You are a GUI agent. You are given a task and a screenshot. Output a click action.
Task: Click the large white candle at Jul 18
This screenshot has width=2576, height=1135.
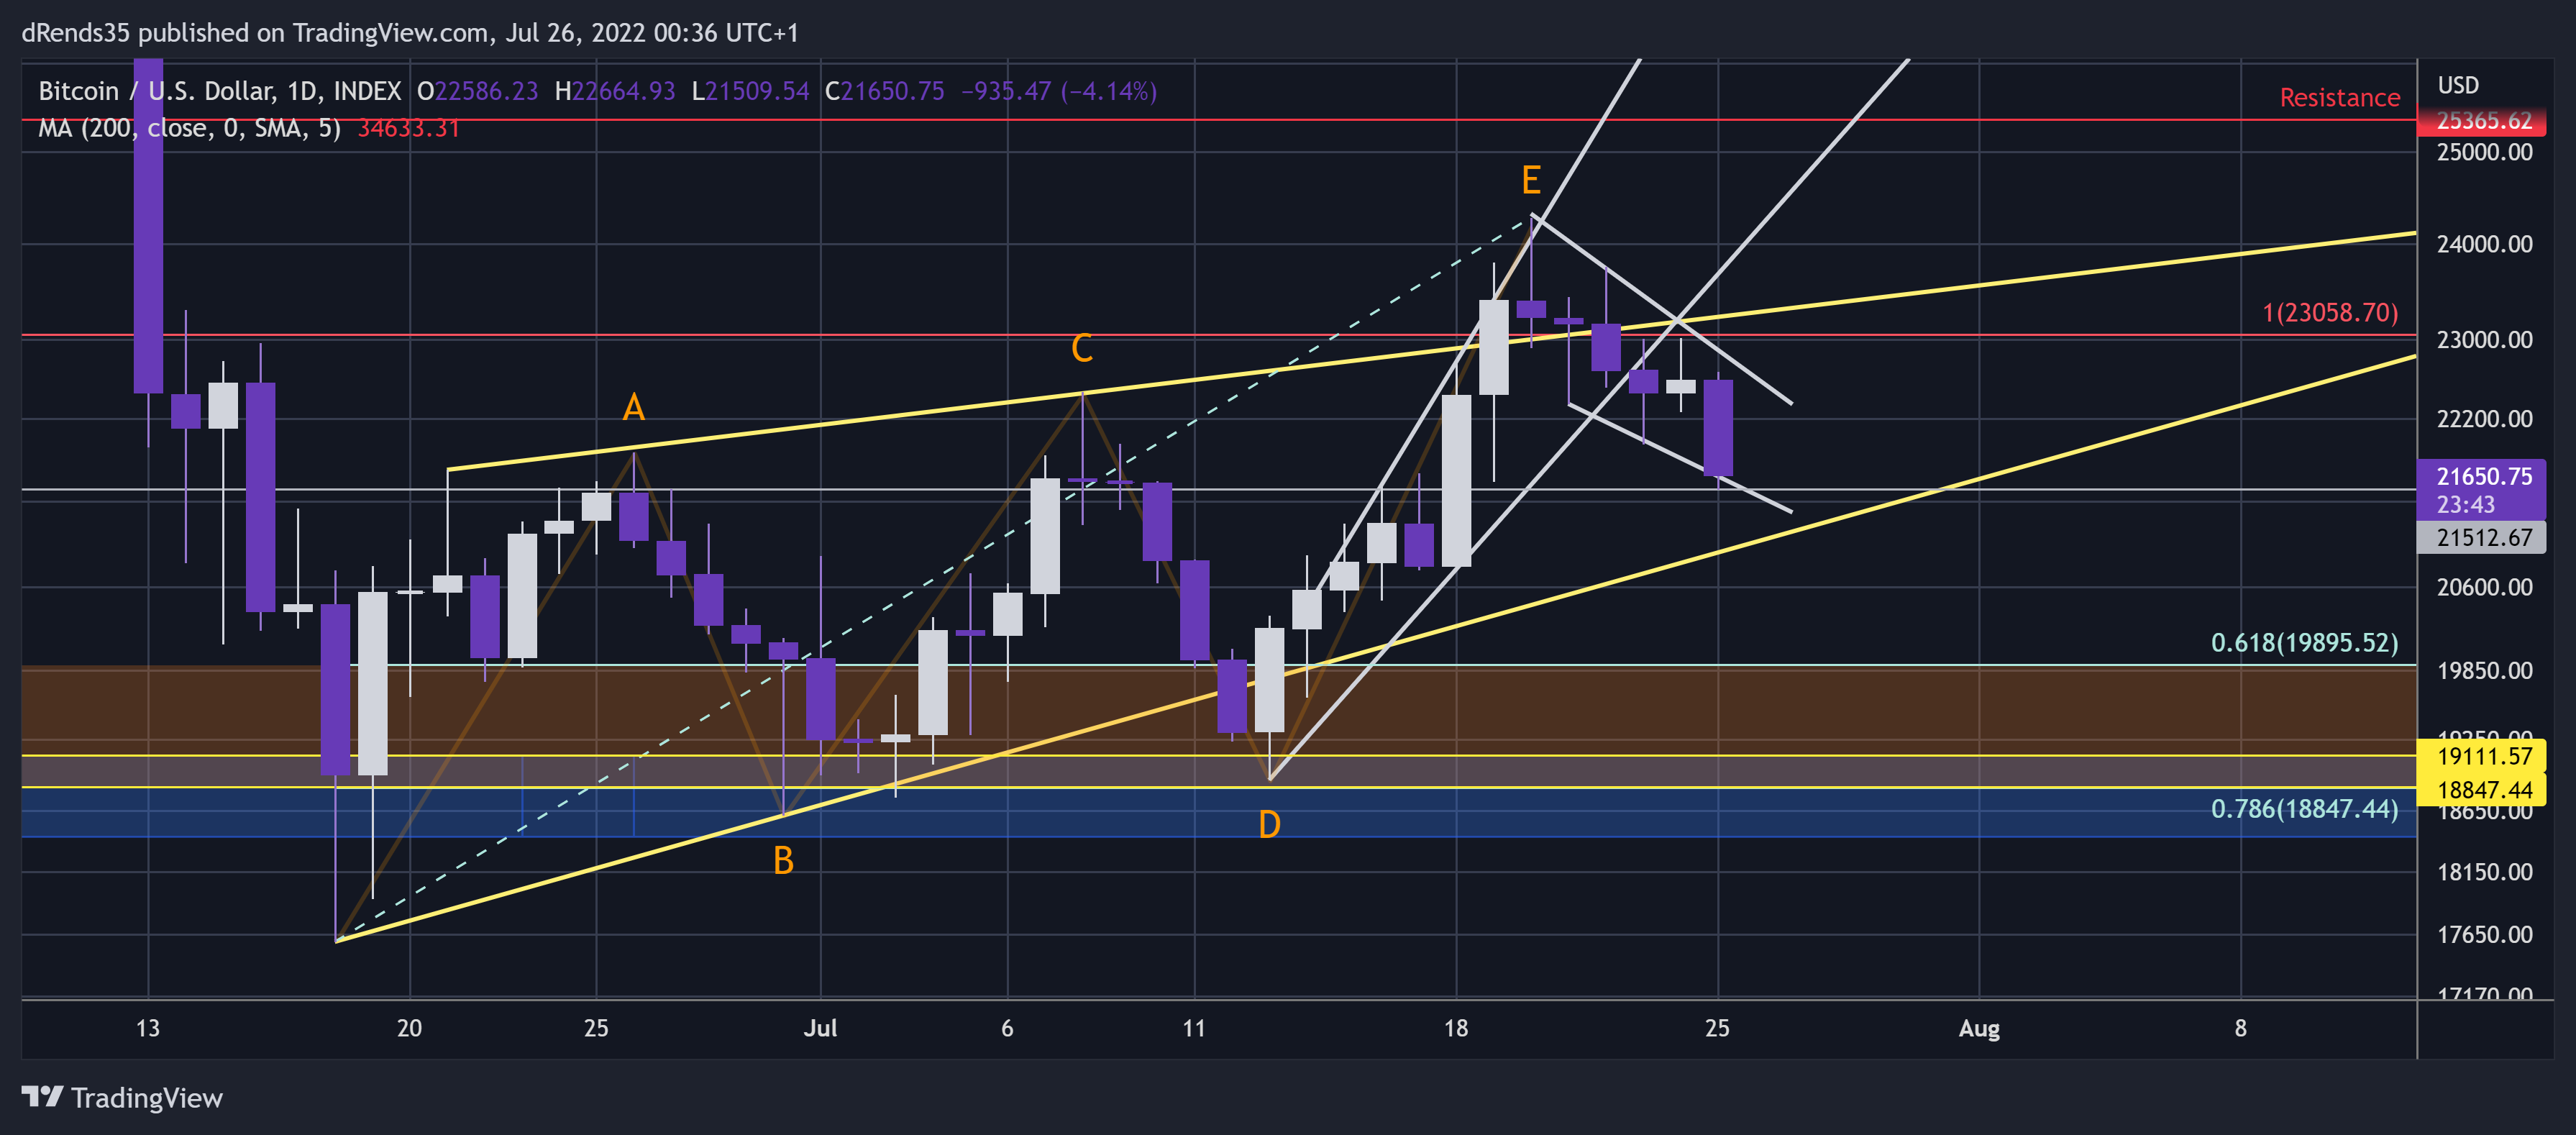click(x=1456, y=481)
